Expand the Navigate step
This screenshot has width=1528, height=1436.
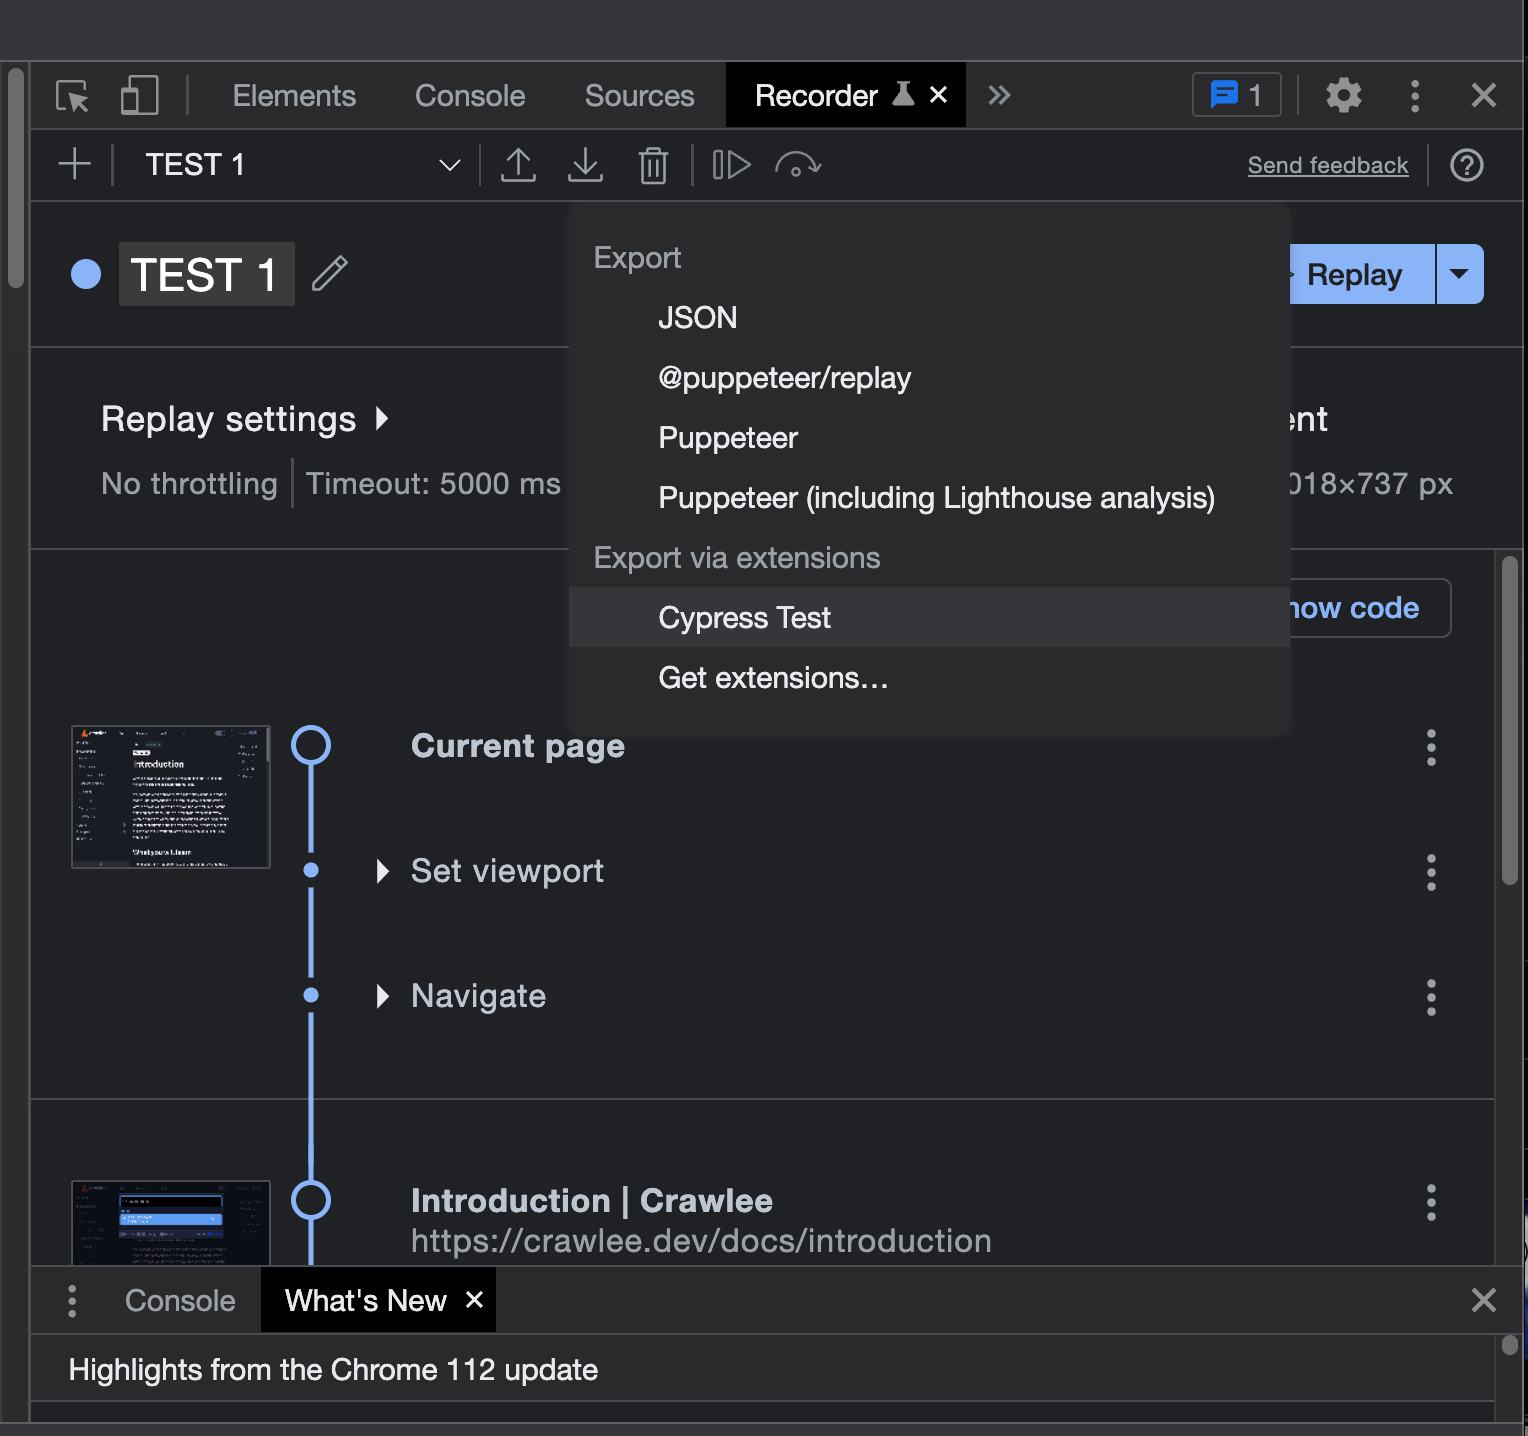(x=382, y=997)
